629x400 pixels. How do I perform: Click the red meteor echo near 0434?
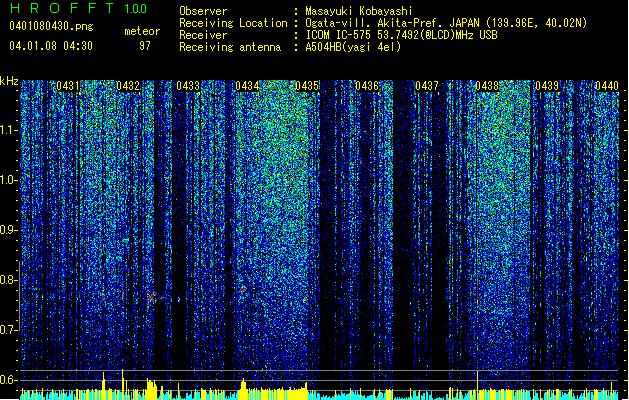(243, 288)
